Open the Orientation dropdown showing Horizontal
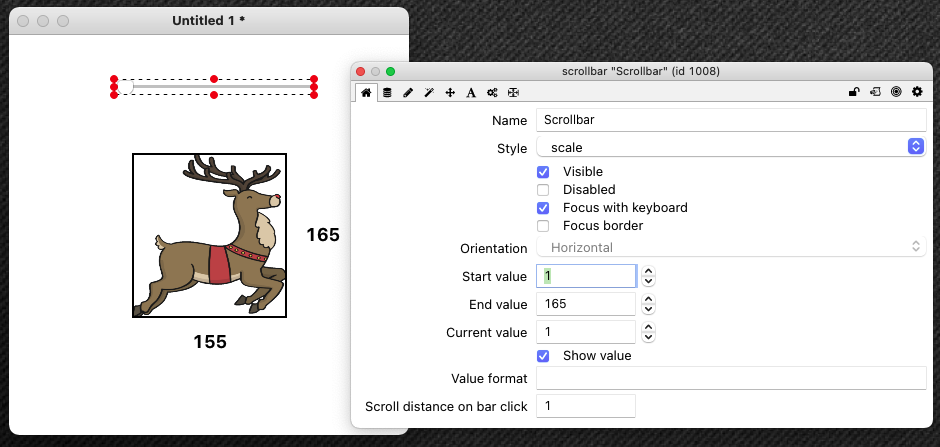This screenshot has height=447, width=940. [x=731, y=247]
